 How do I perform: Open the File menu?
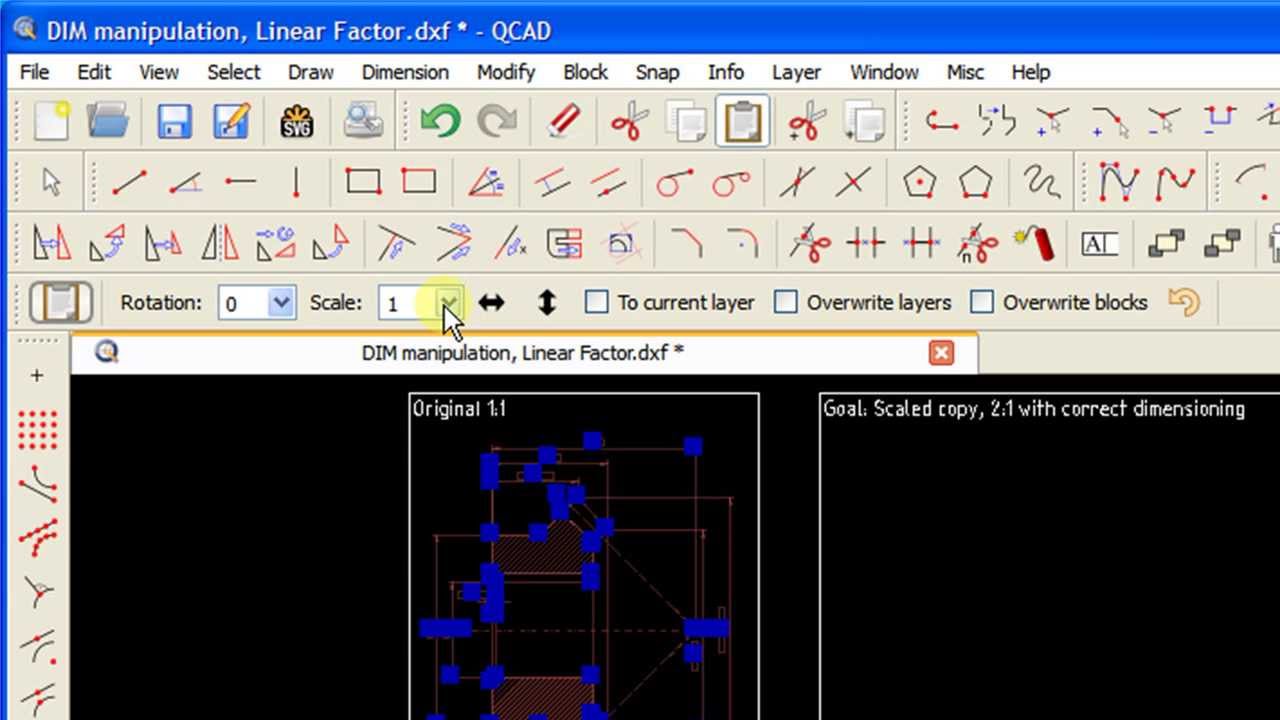pos(34,72)
